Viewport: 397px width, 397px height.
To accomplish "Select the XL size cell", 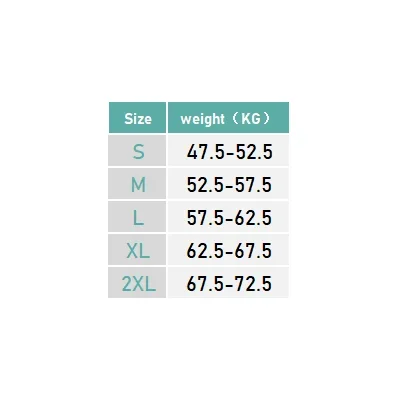I will 137,250.
